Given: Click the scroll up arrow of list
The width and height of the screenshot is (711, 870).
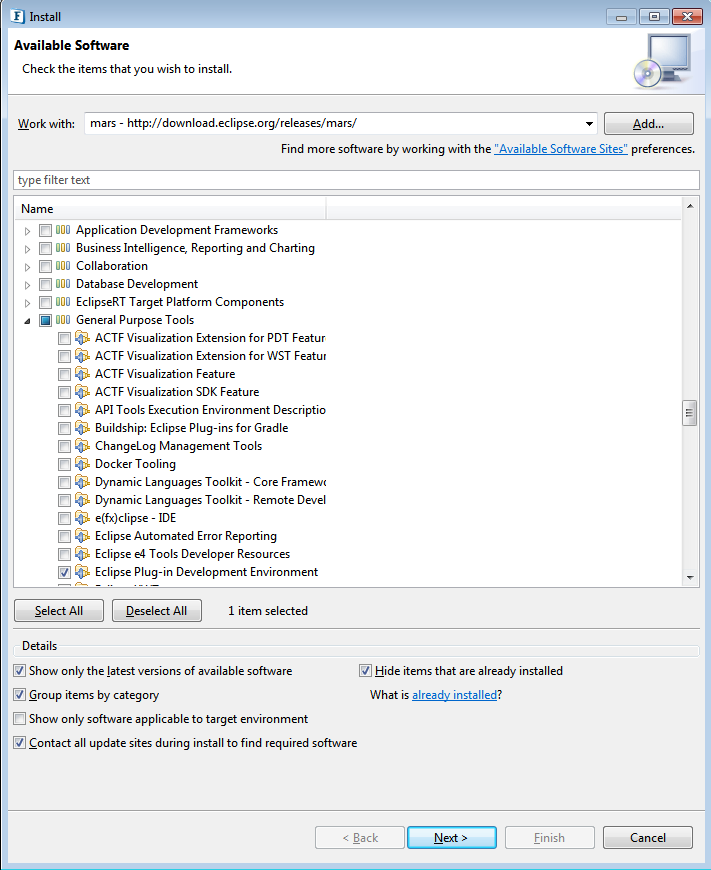Looking at the screenshot, I should (690, 206).
